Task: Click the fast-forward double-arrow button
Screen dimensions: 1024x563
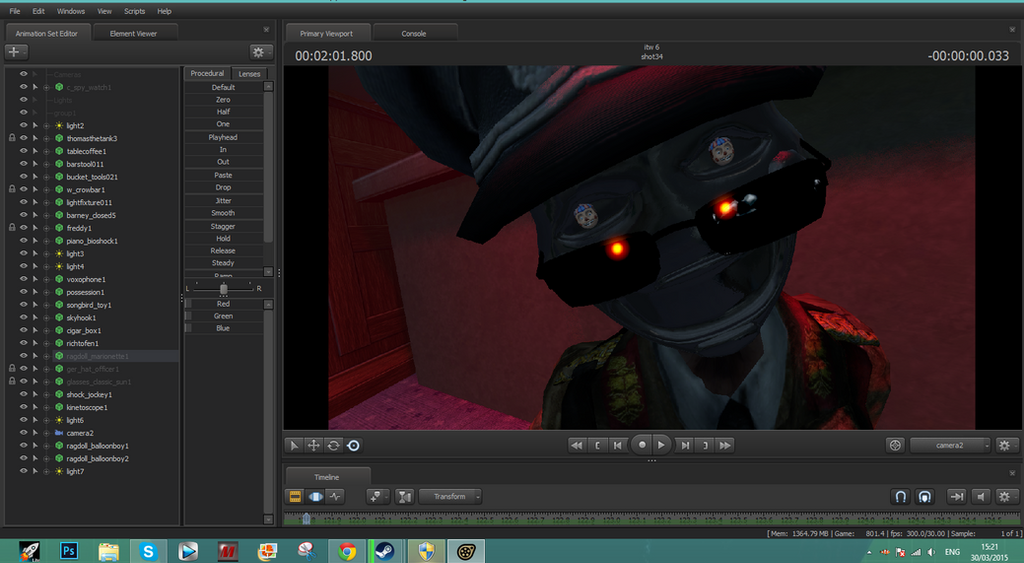Action: tap(725, 445)
